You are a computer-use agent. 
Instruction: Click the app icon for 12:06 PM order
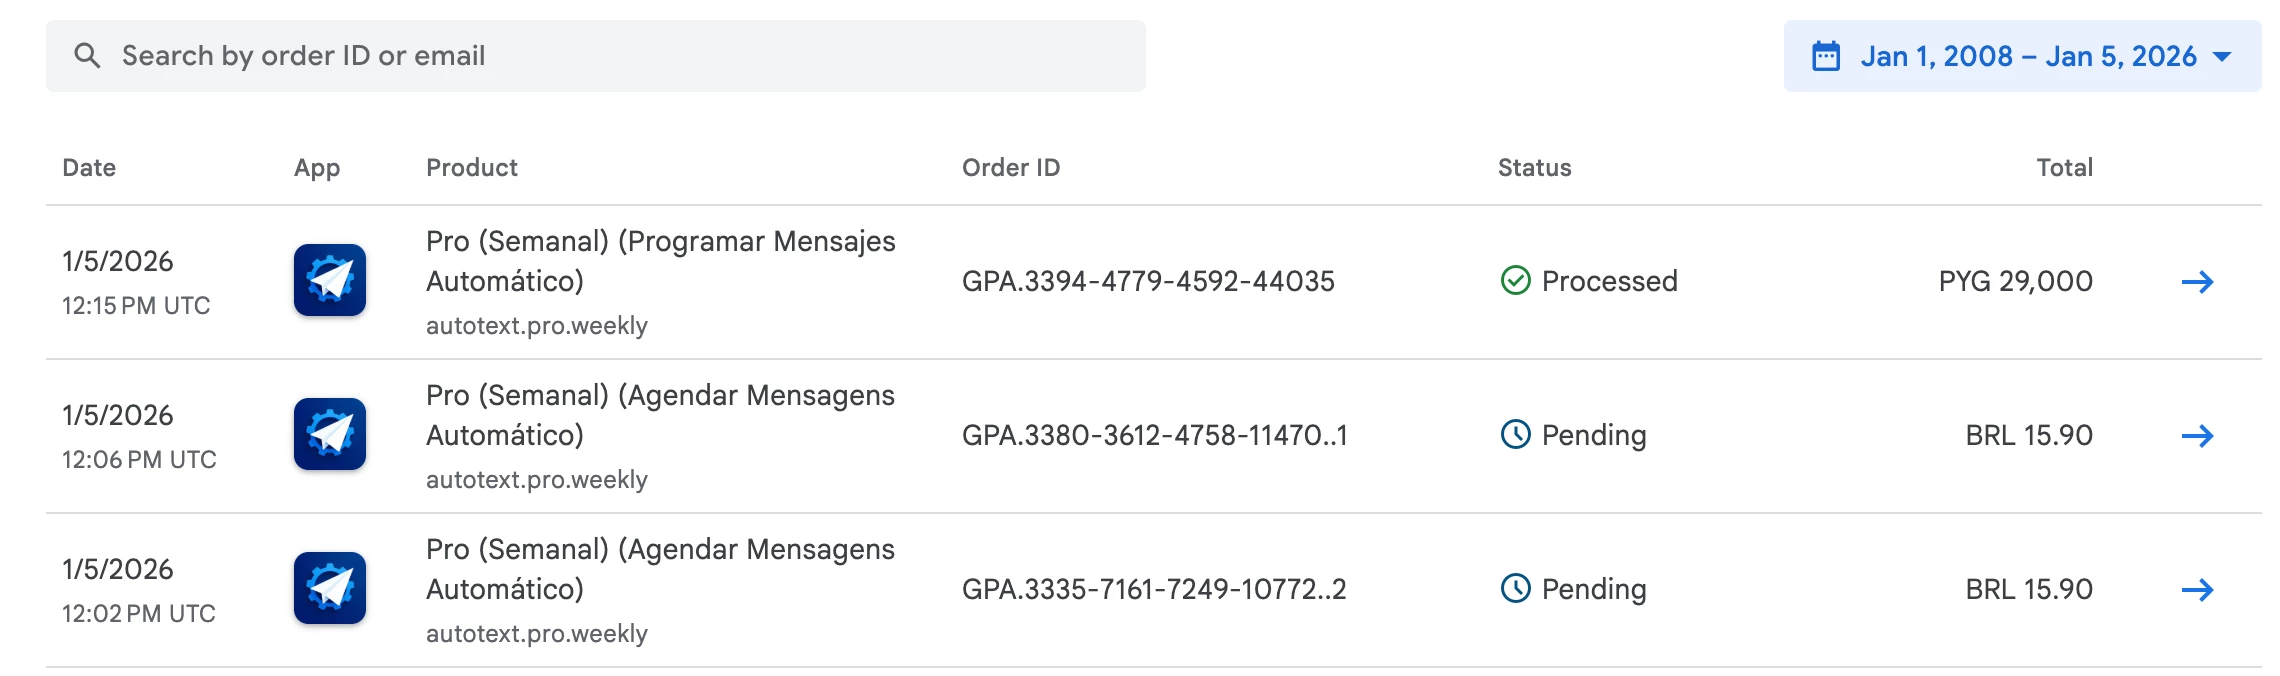pyautogui.click(x=330, y=434)
